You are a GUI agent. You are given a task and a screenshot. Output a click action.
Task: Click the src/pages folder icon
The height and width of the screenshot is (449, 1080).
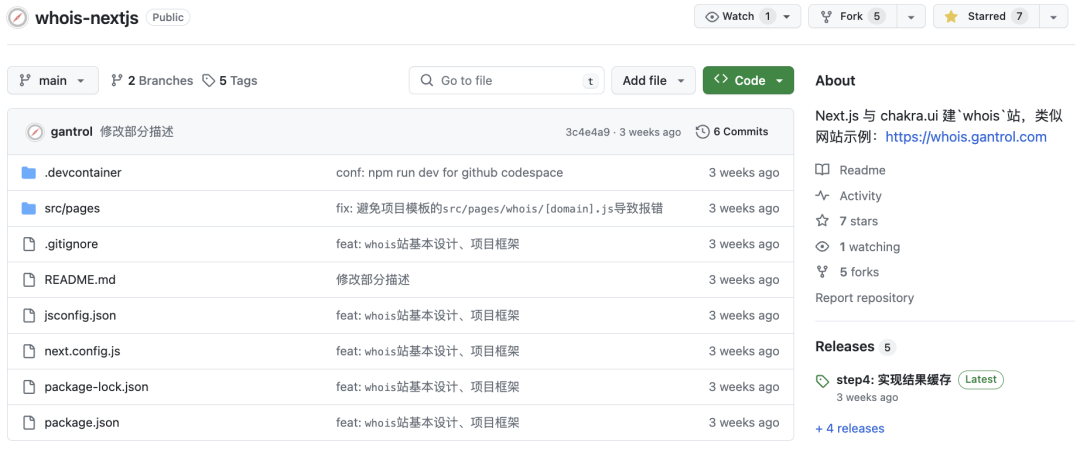28,209
